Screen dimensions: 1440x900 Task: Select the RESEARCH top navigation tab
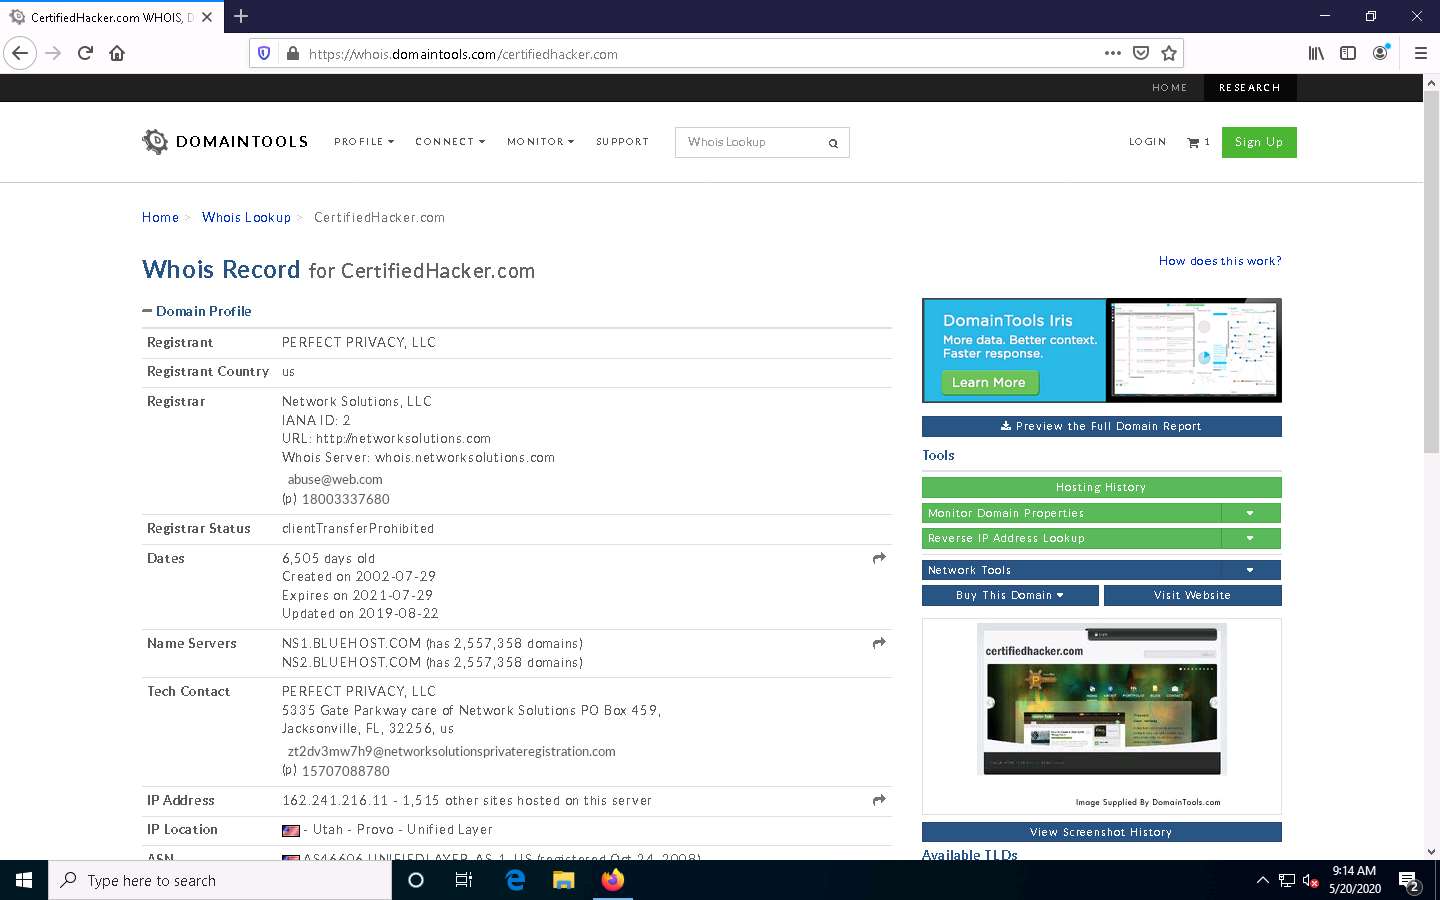[x=1249, y=88]
